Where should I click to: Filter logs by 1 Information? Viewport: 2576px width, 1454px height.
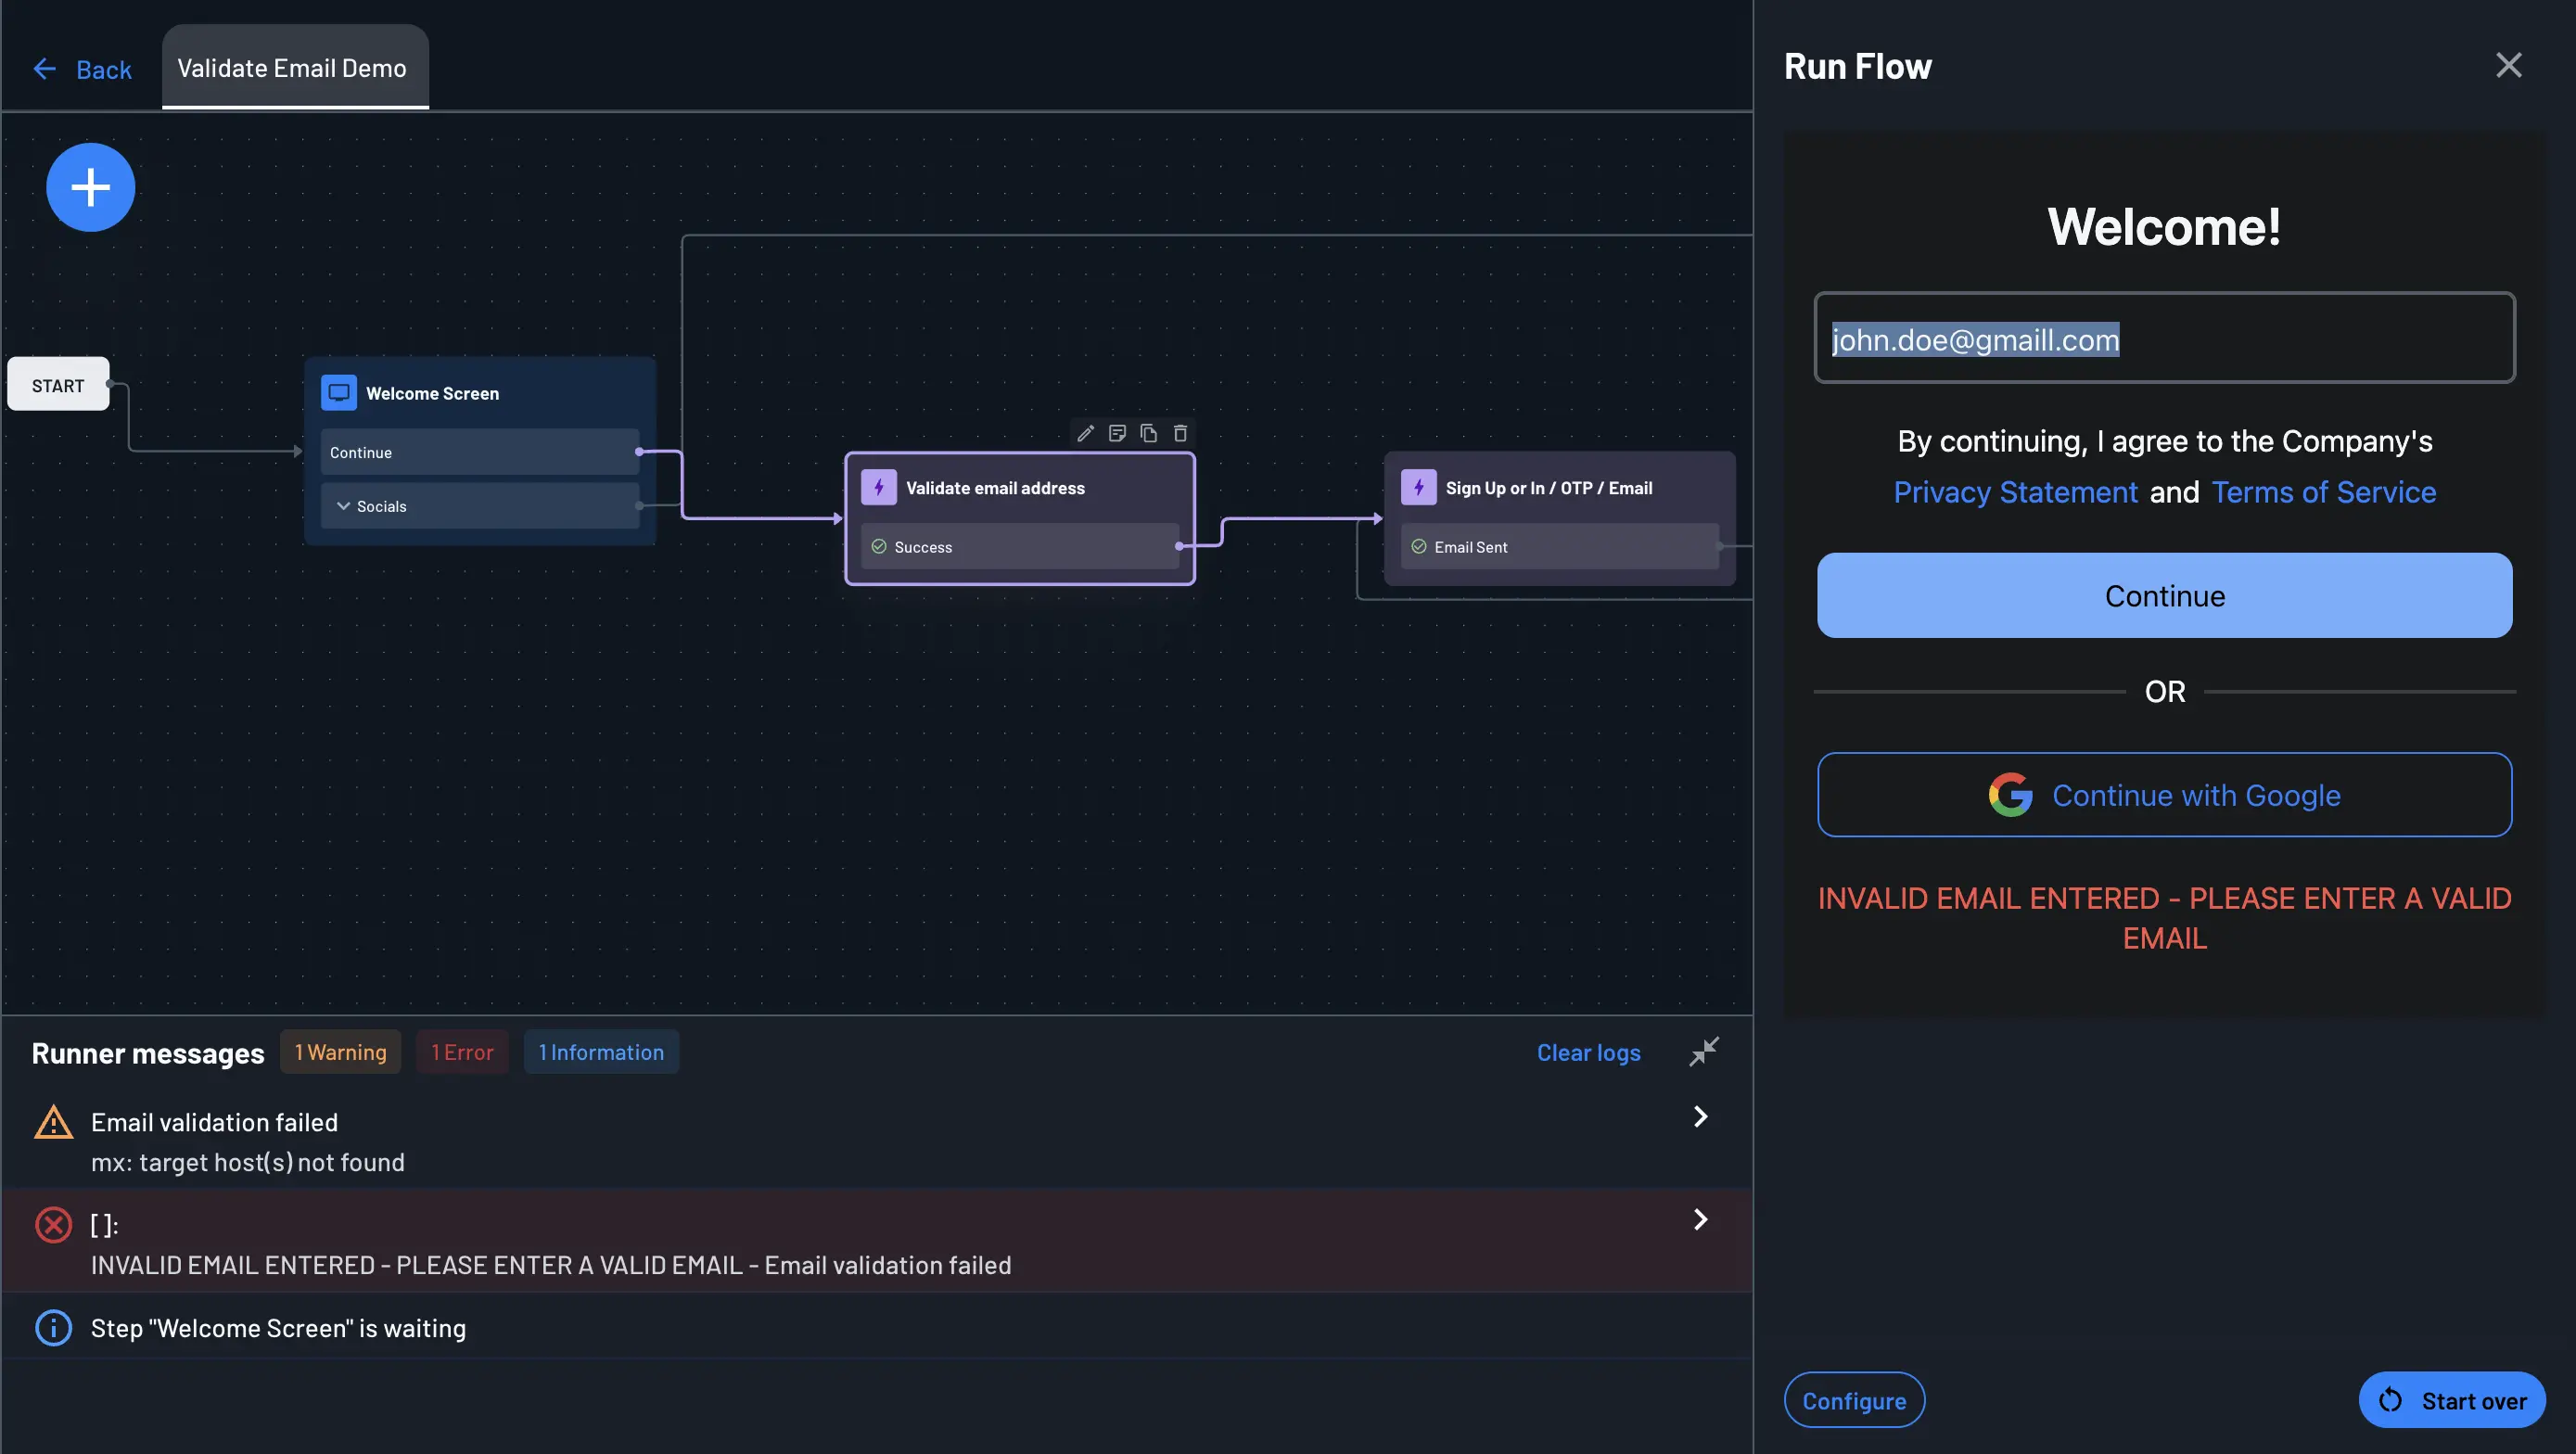pyautogui.click(x=601, y=1051)
